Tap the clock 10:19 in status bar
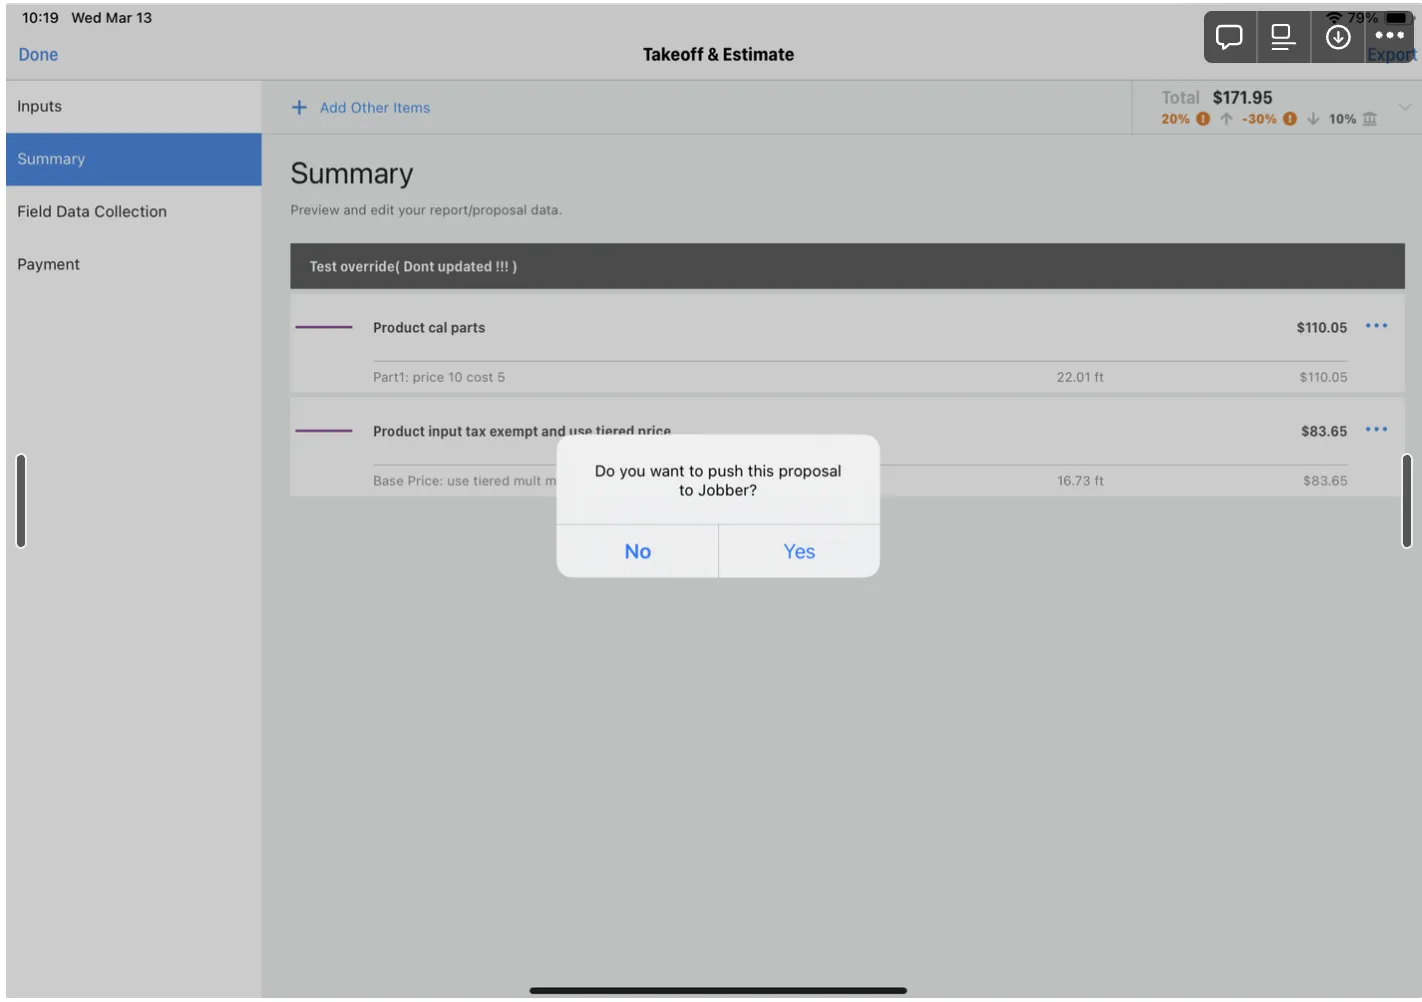The image size is (1422, 1002). tap(40, 18)
